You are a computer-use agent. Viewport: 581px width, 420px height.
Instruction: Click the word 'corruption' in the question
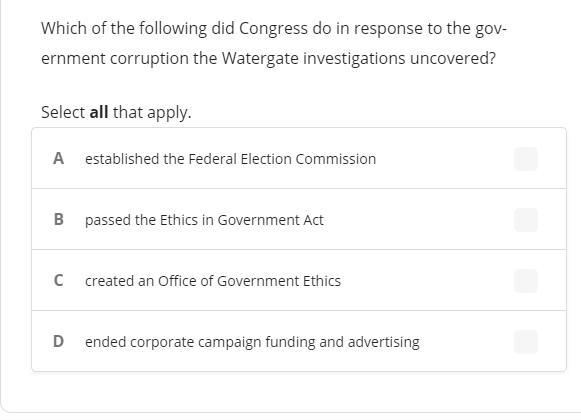149,59
